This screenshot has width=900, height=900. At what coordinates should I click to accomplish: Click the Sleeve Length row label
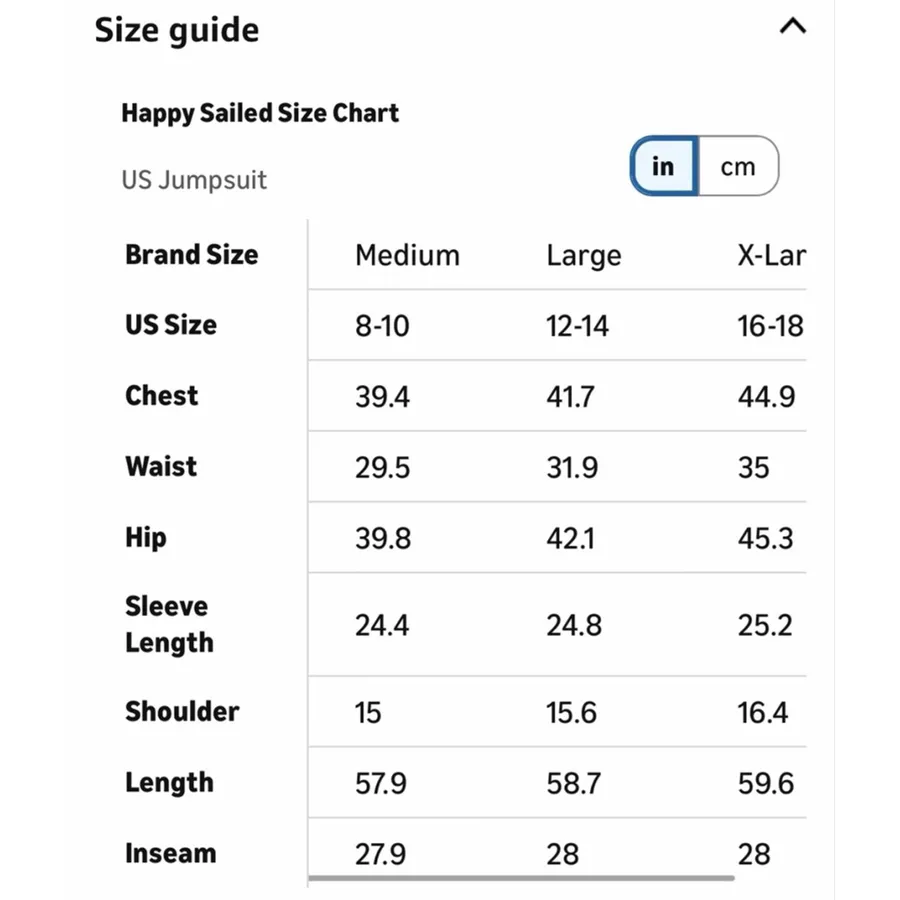click(169, 624)
